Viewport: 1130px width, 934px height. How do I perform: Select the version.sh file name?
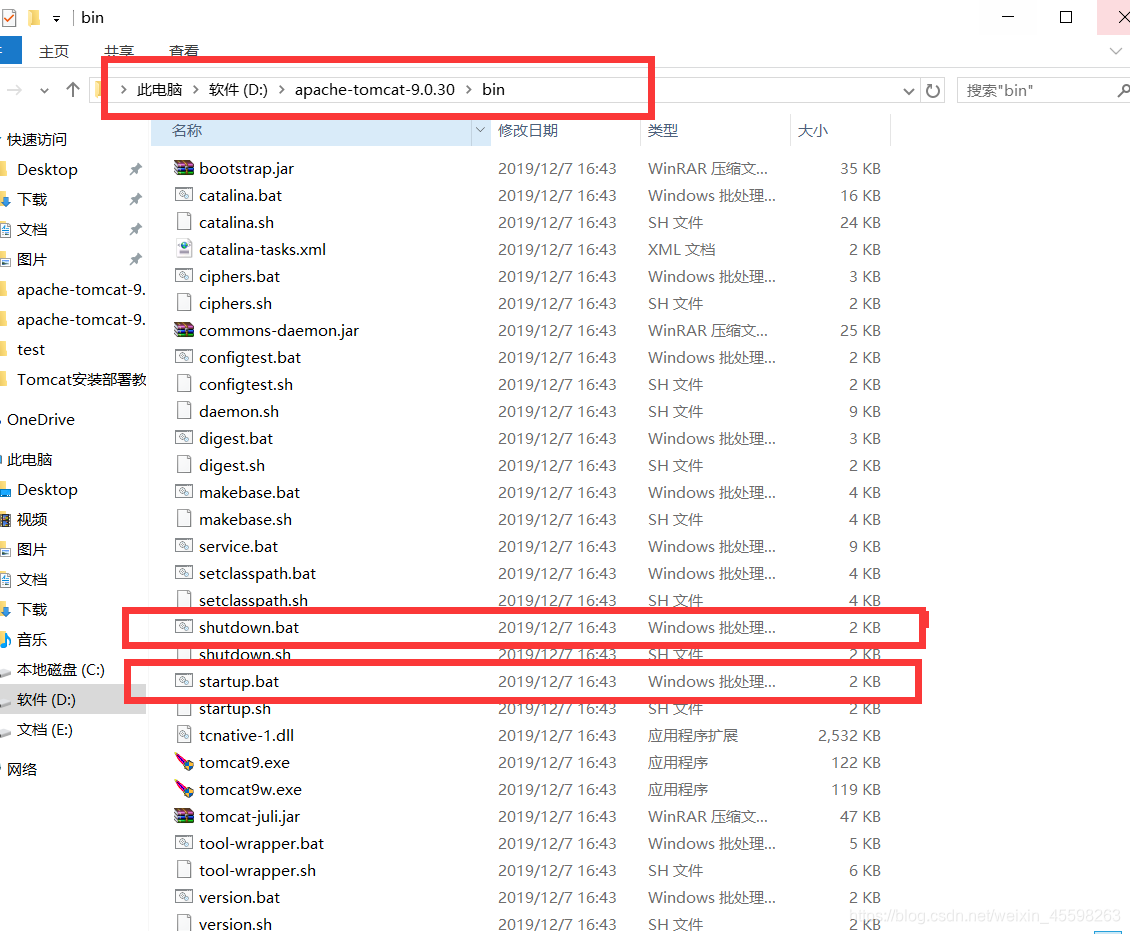[x=236, y=925]
